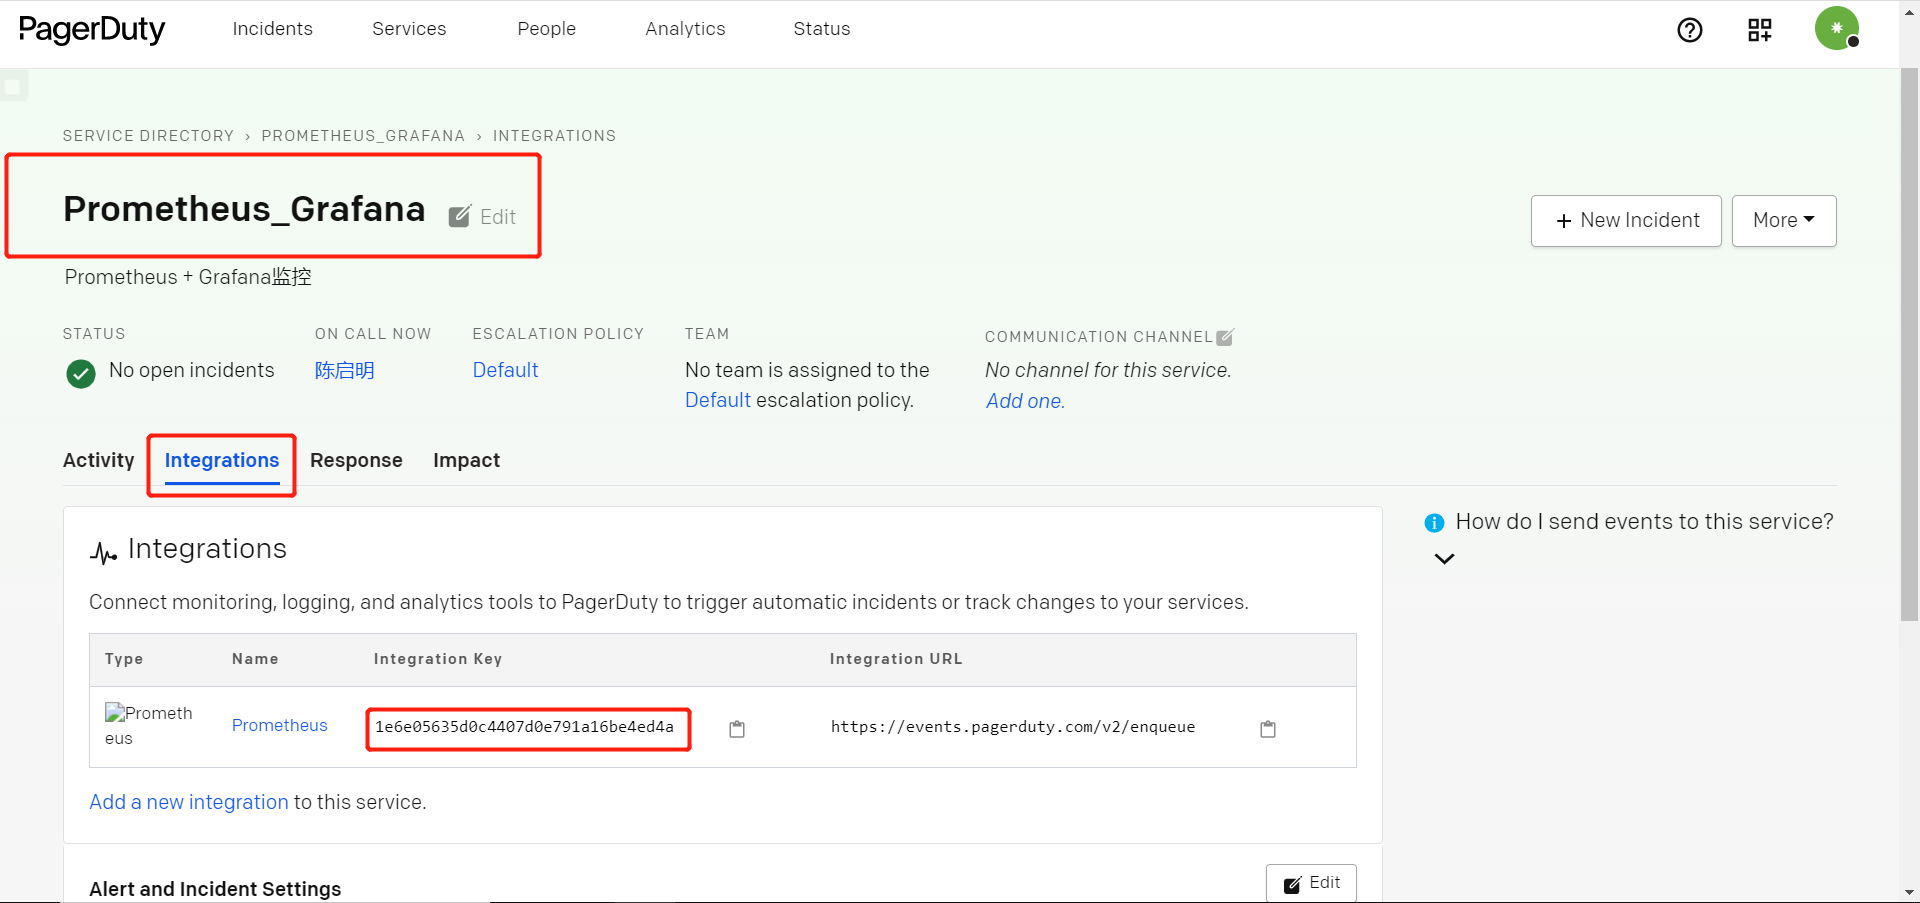Open the apps grid icon

(1760, 30)
